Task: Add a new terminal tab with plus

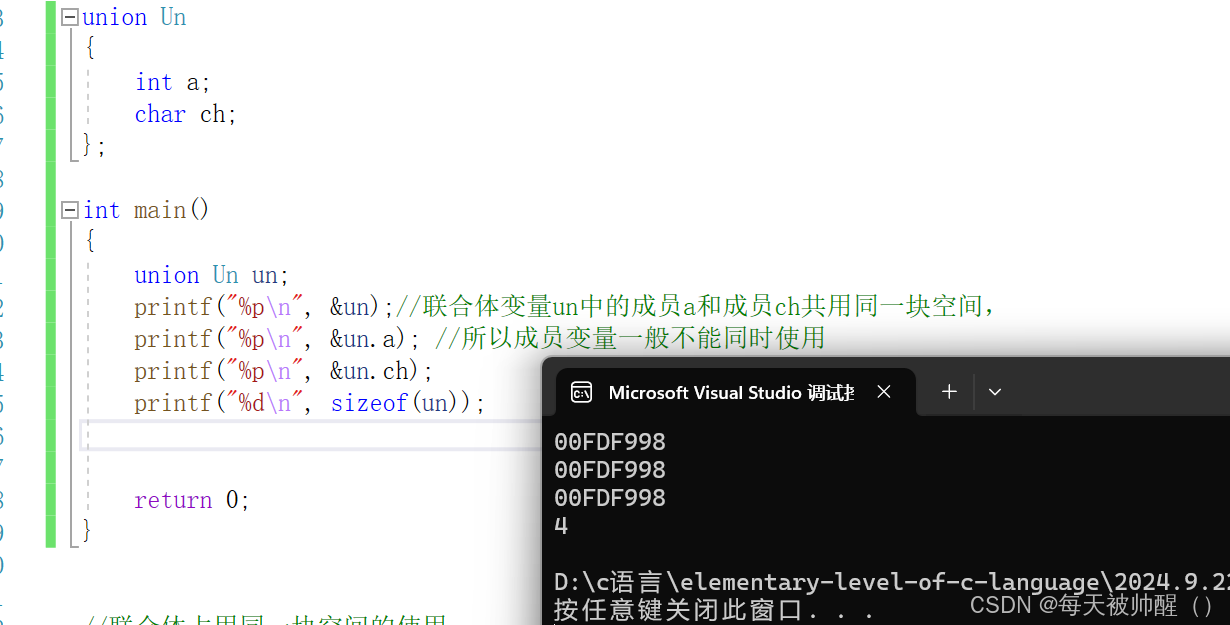Action: click(x=949, y=392)
